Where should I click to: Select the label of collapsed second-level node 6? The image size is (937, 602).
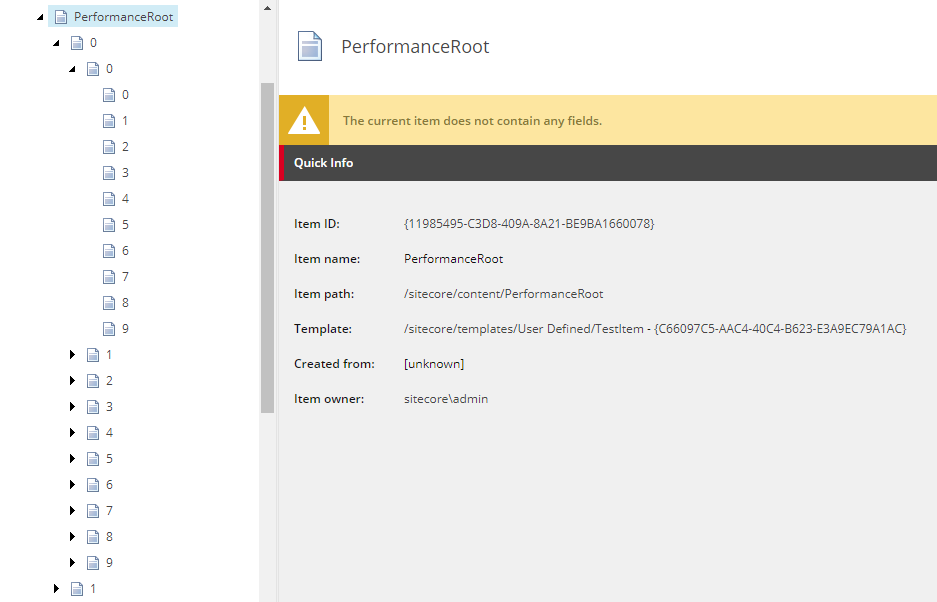coord(109,485)
